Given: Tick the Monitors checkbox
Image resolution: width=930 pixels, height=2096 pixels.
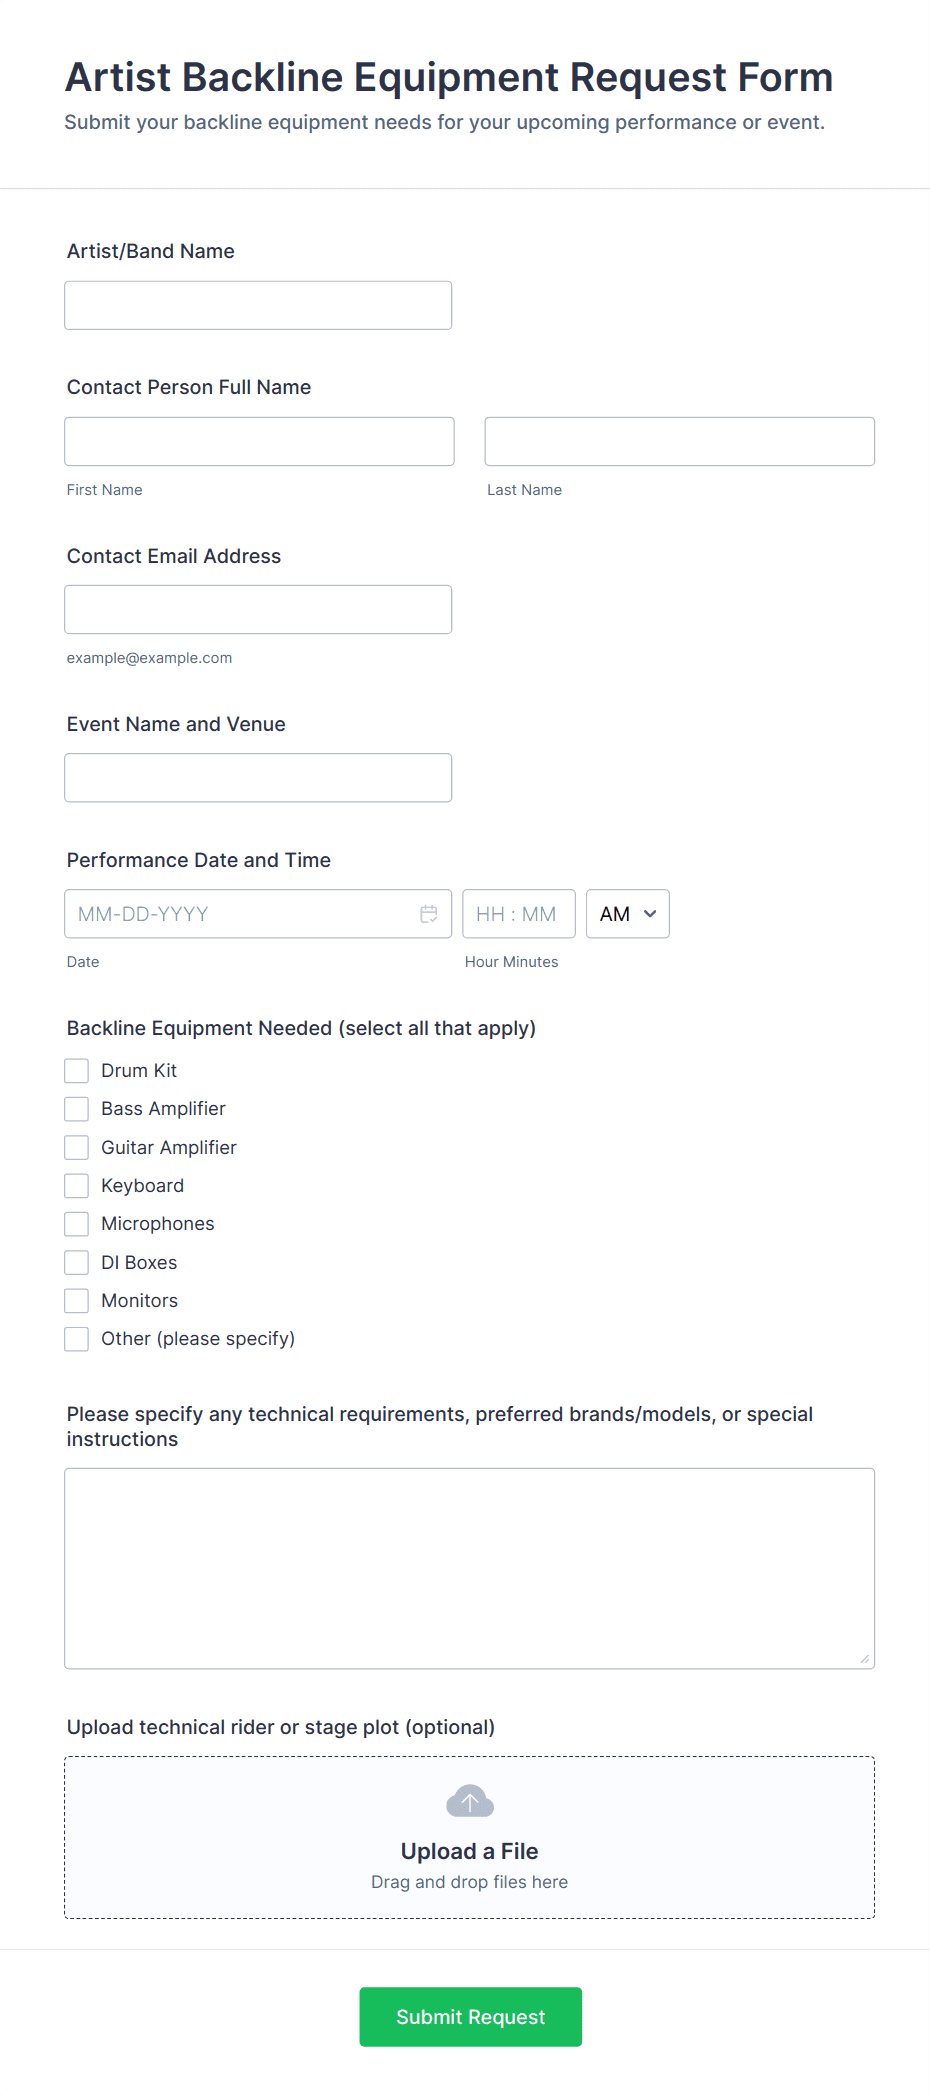Looking at the screenshot, I should (x=77, y=1301).
